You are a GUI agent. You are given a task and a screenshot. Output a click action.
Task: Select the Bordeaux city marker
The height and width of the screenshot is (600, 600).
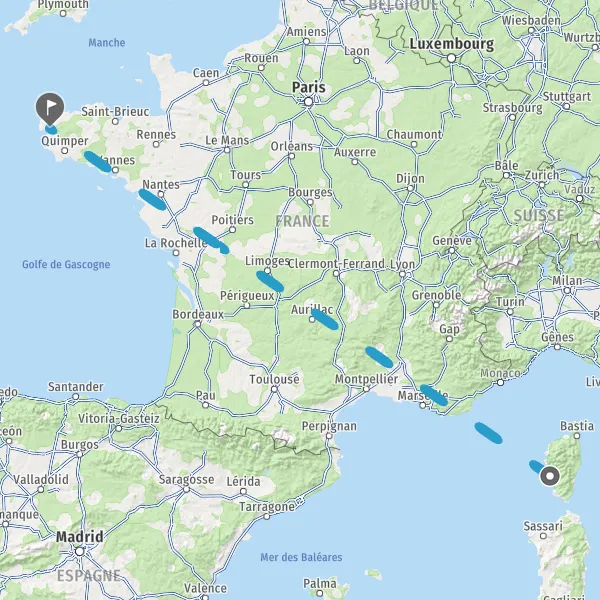click(198, 324)
